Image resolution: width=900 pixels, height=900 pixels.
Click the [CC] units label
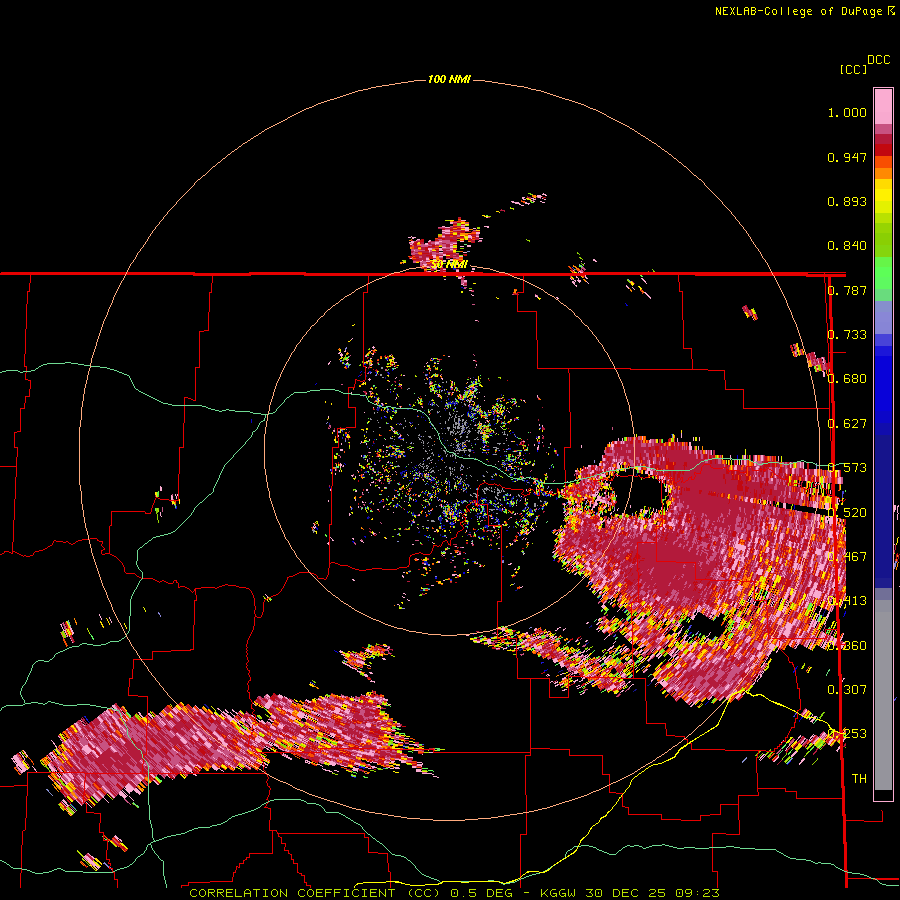click(853, 69)
